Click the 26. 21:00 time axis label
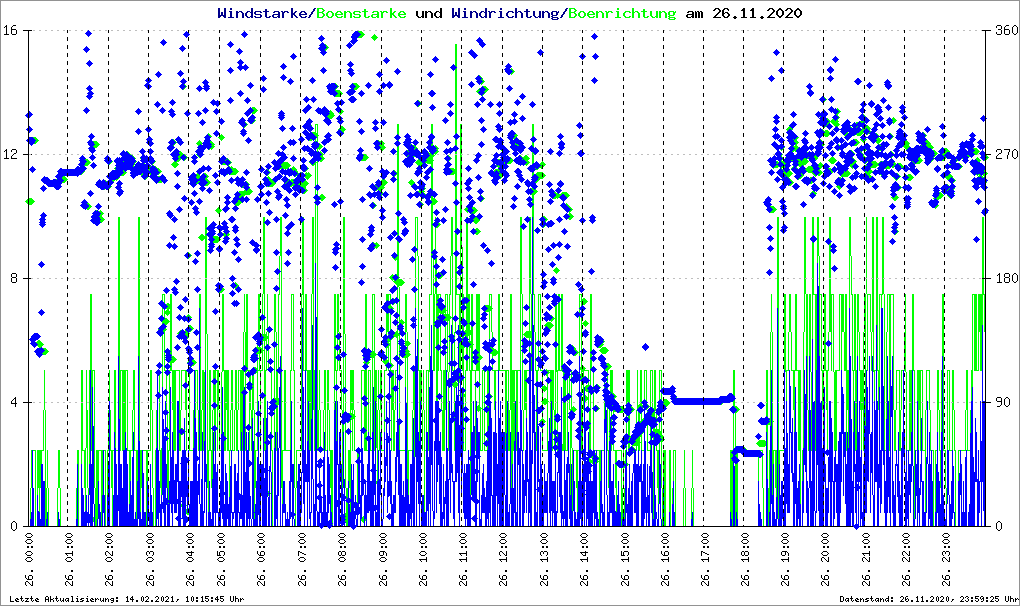 click(866, 559)
